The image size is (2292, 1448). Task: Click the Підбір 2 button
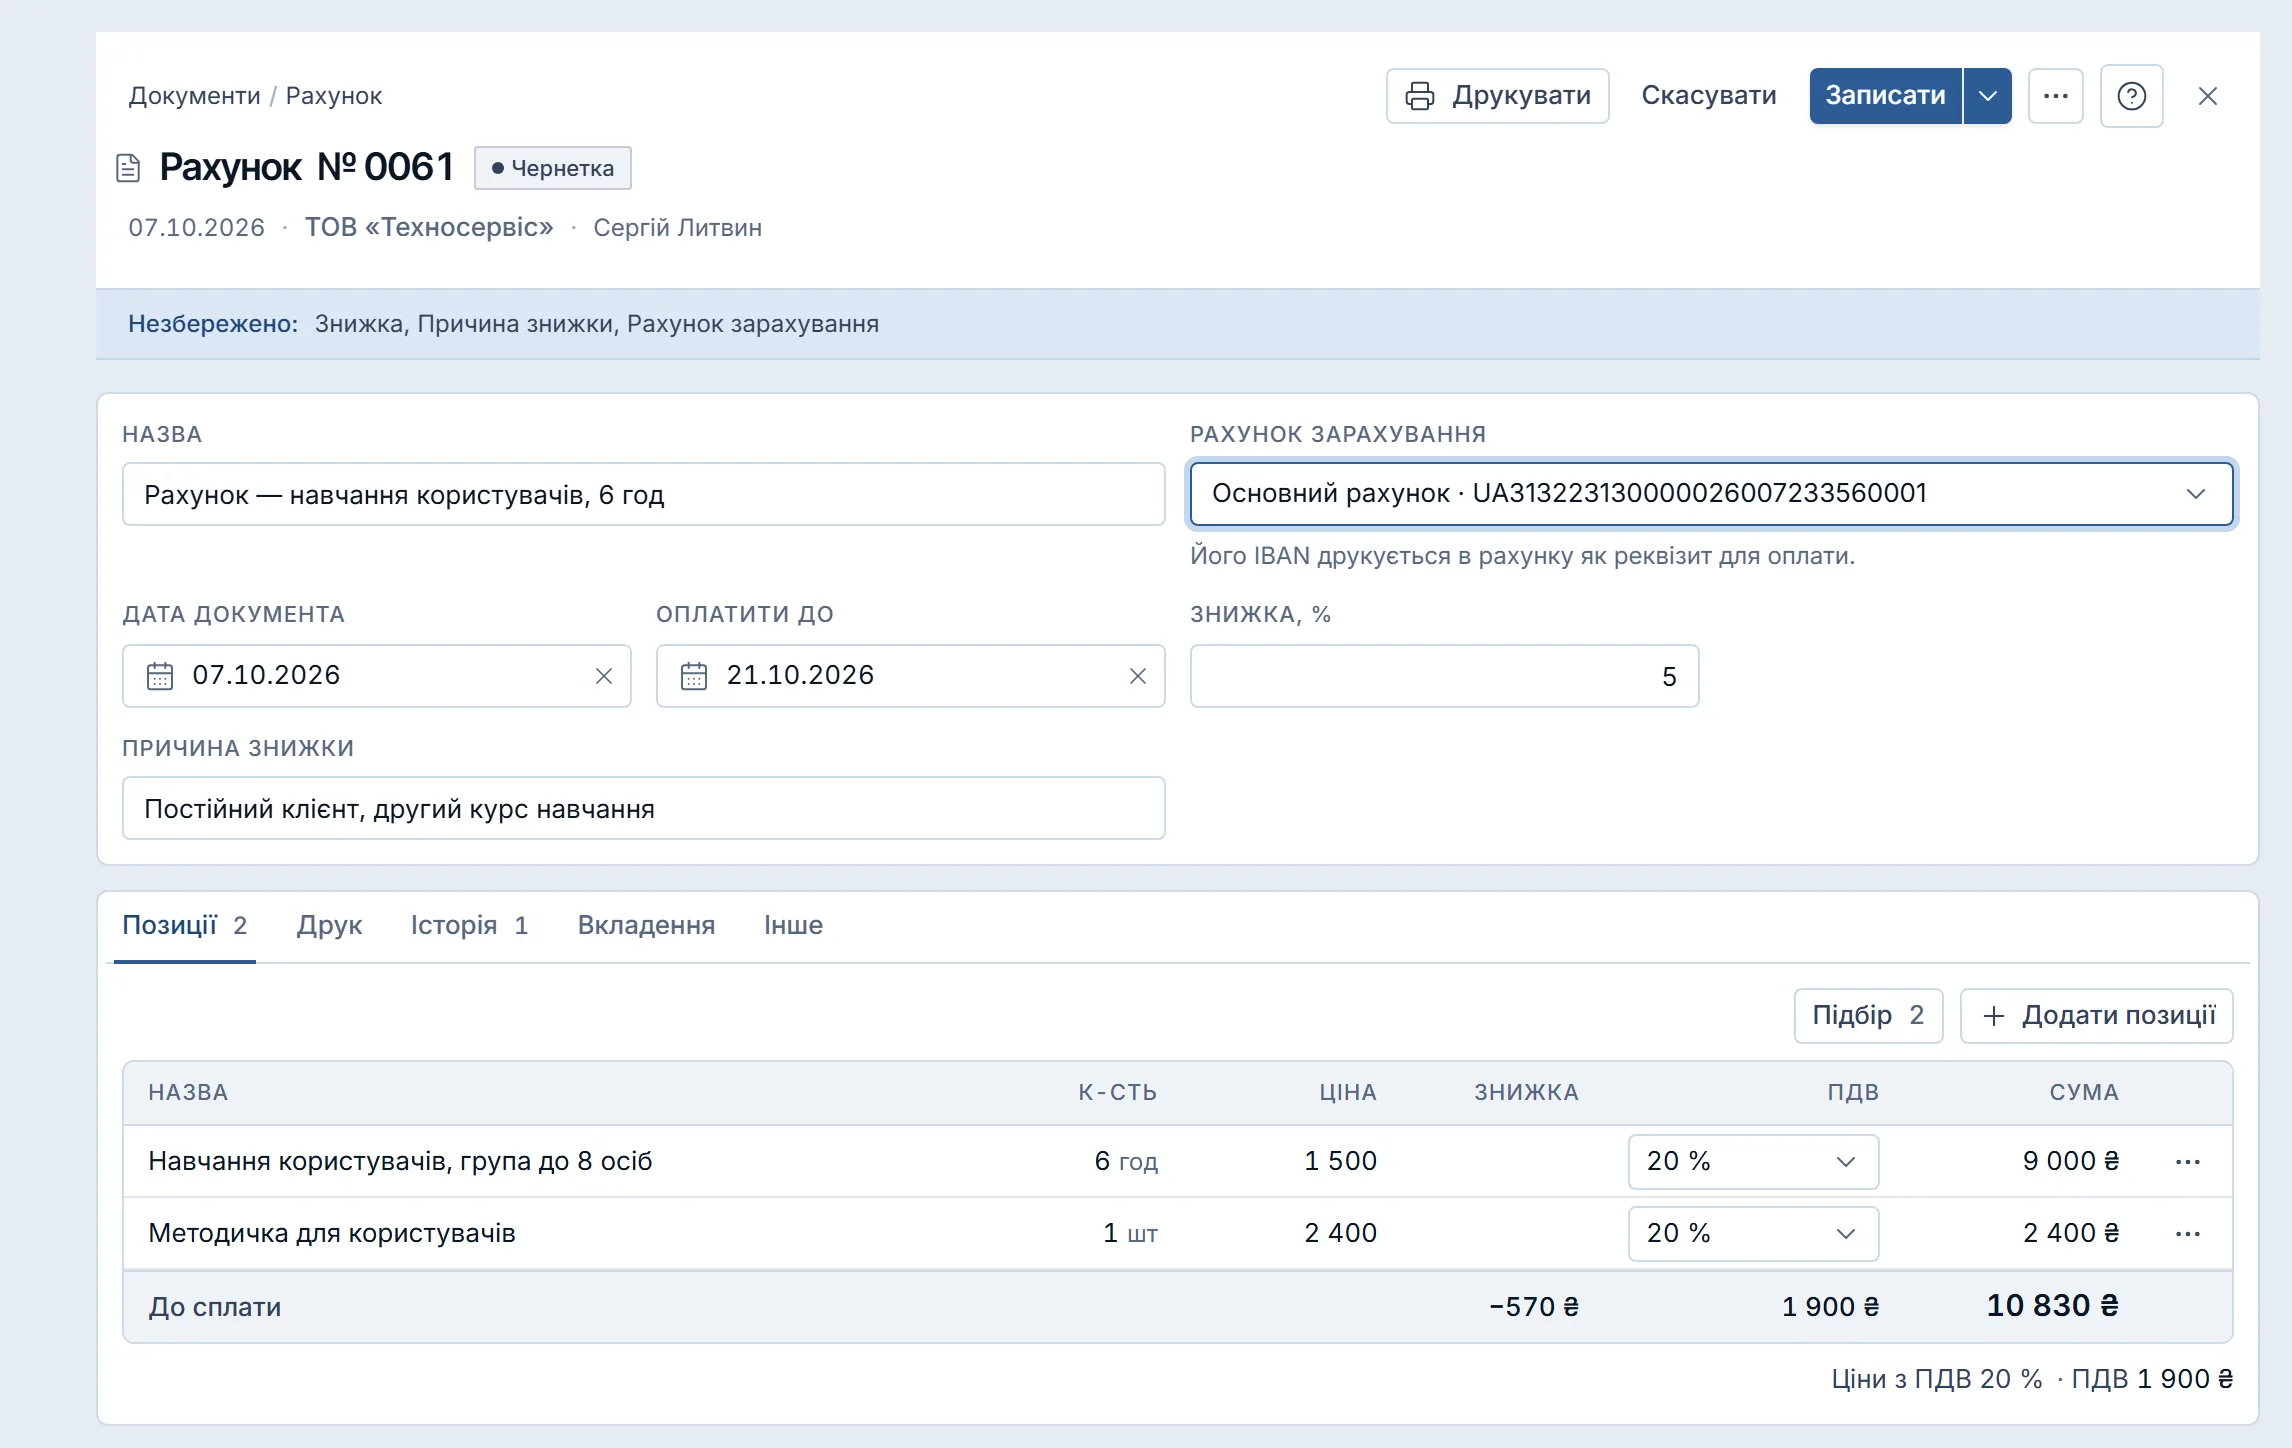[x=1868, y=1016]
